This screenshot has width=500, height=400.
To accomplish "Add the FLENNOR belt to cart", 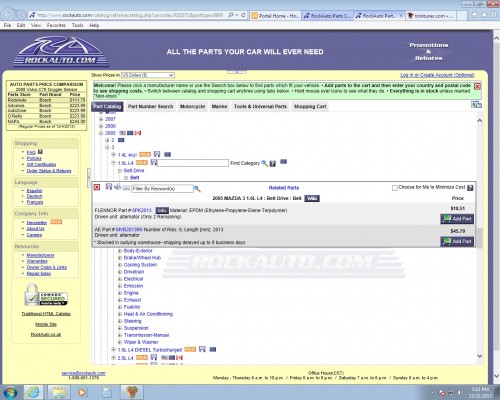I will coord(457,219).
